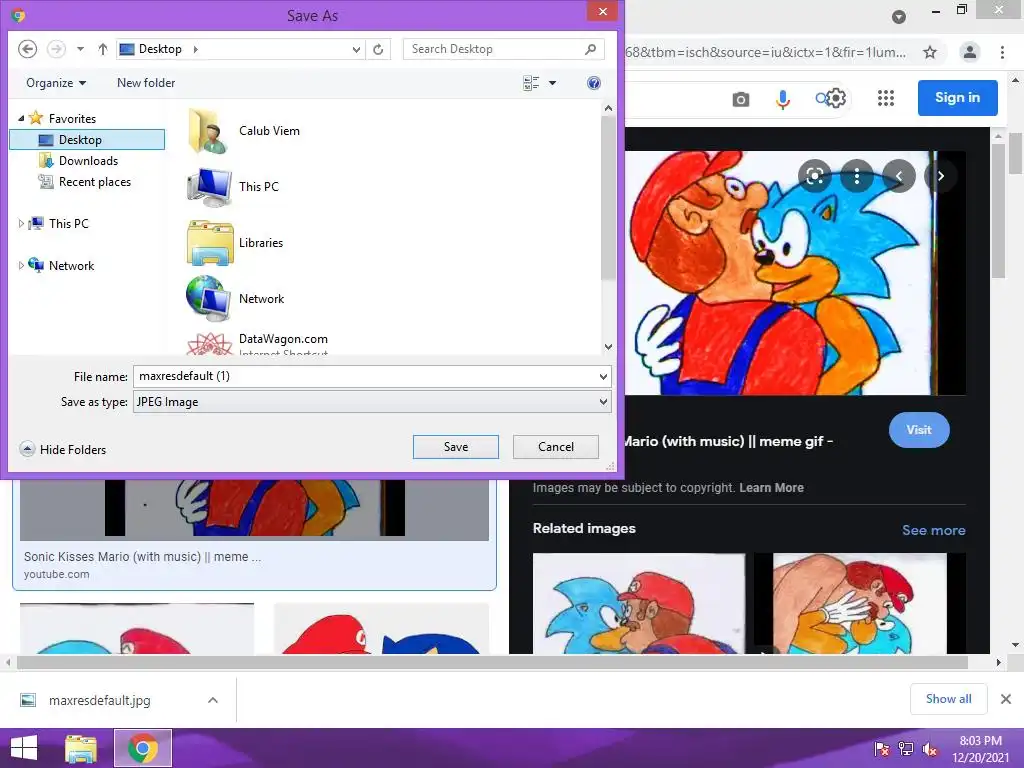Viewport: 1024px width, 768px height.
Task: Open Windows Start menu
Action: 24,748
